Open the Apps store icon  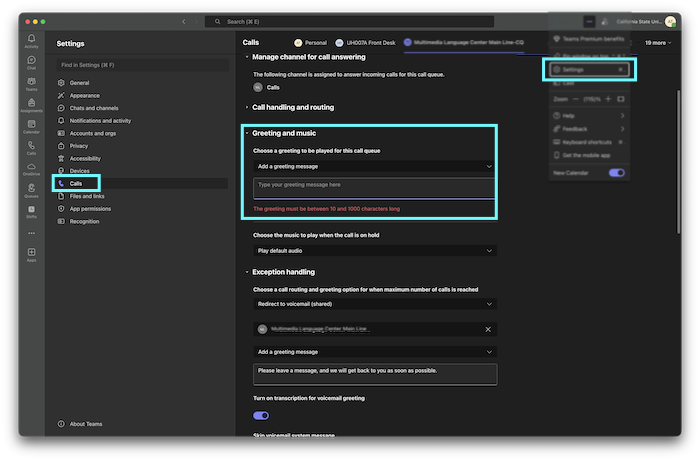[x=32, y=254]
